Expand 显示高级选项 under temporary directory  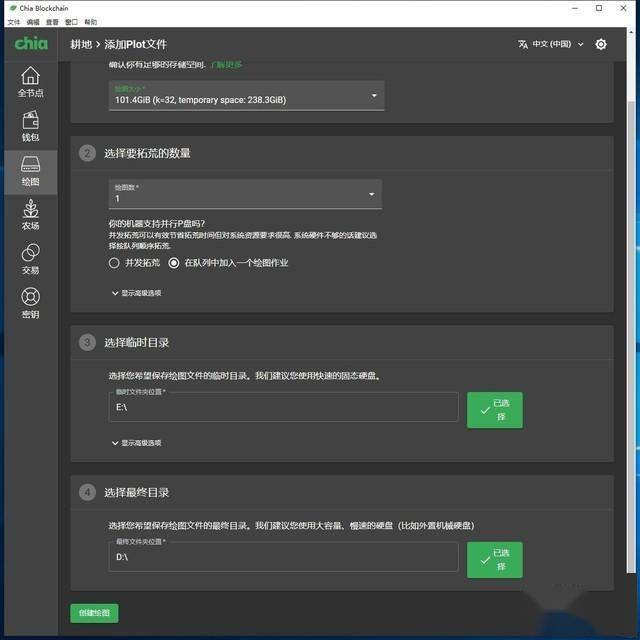pyautogui.click(x=137, y=443)
